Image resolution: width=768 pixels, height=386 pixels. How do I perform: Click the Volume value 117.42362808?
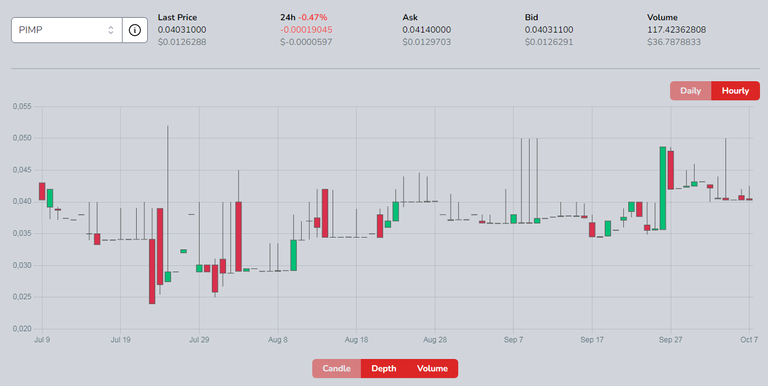tap(676, 30)
